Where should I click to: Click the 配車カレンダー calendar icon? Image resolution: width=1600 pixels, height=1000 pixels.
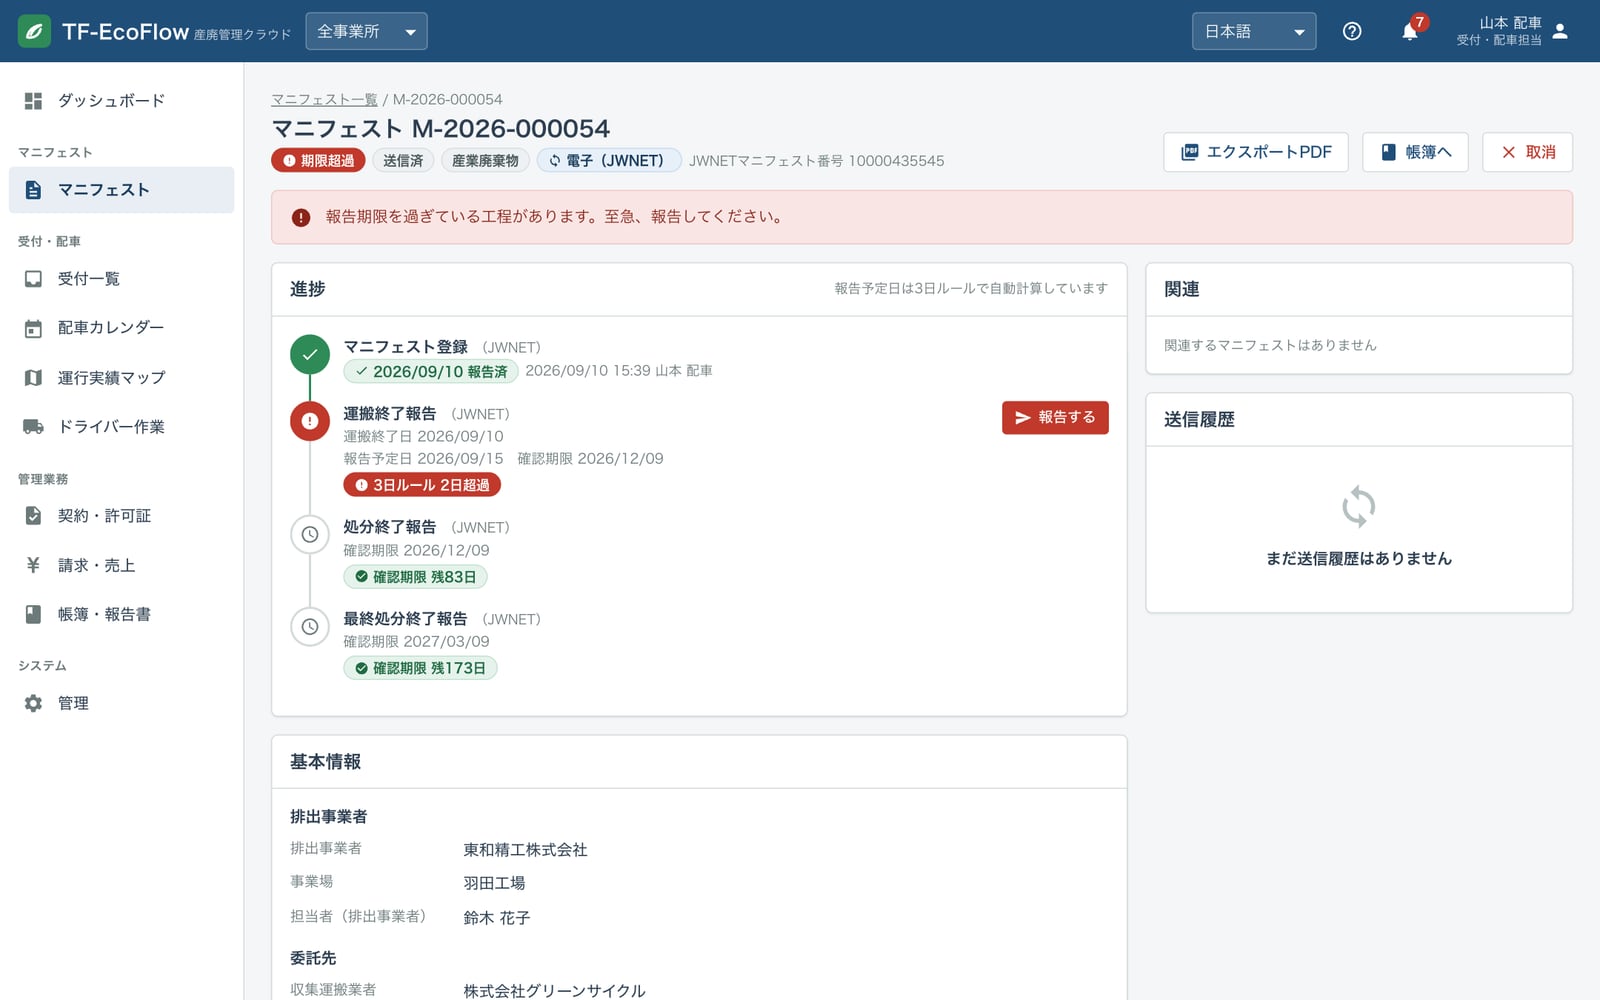tap(33, 328)
